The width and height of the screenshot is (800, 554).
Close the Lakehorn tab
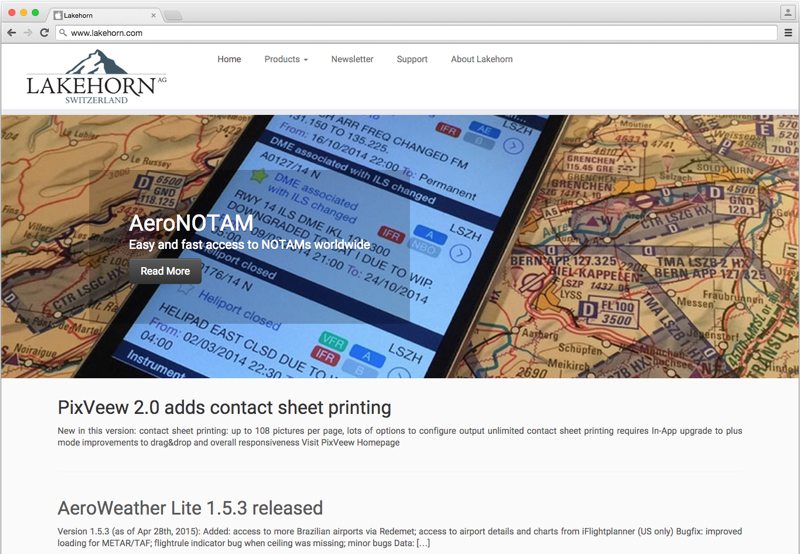point(153,15)
